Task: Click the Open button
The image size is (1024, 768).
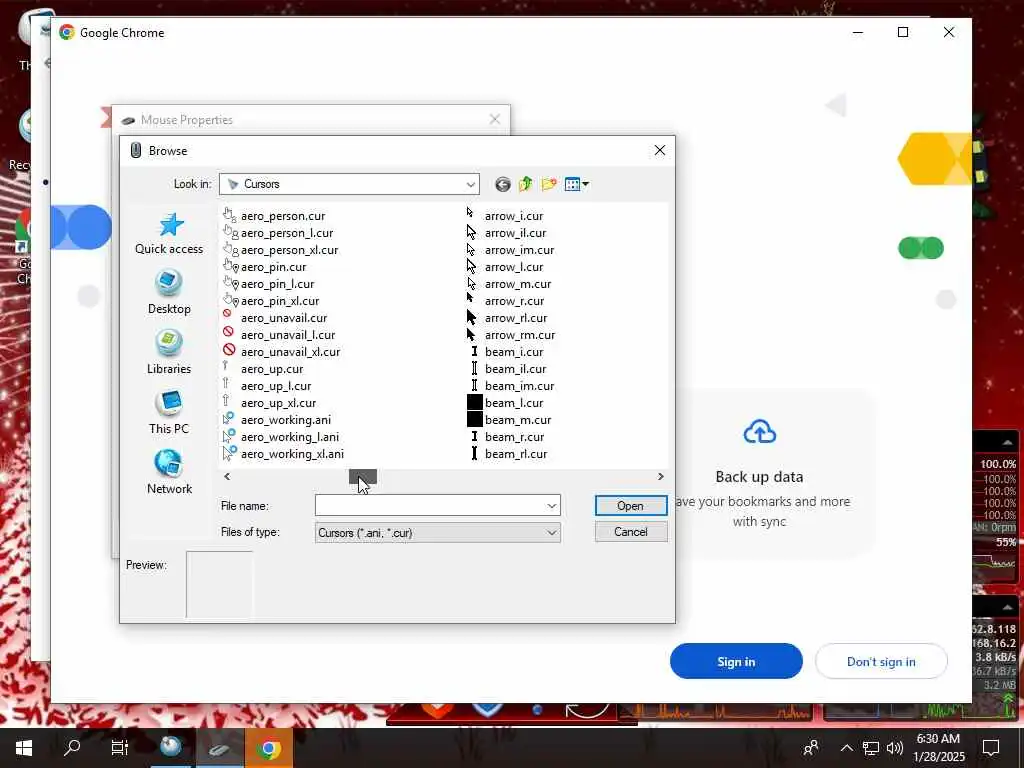Action: click(x=631, y=505)
